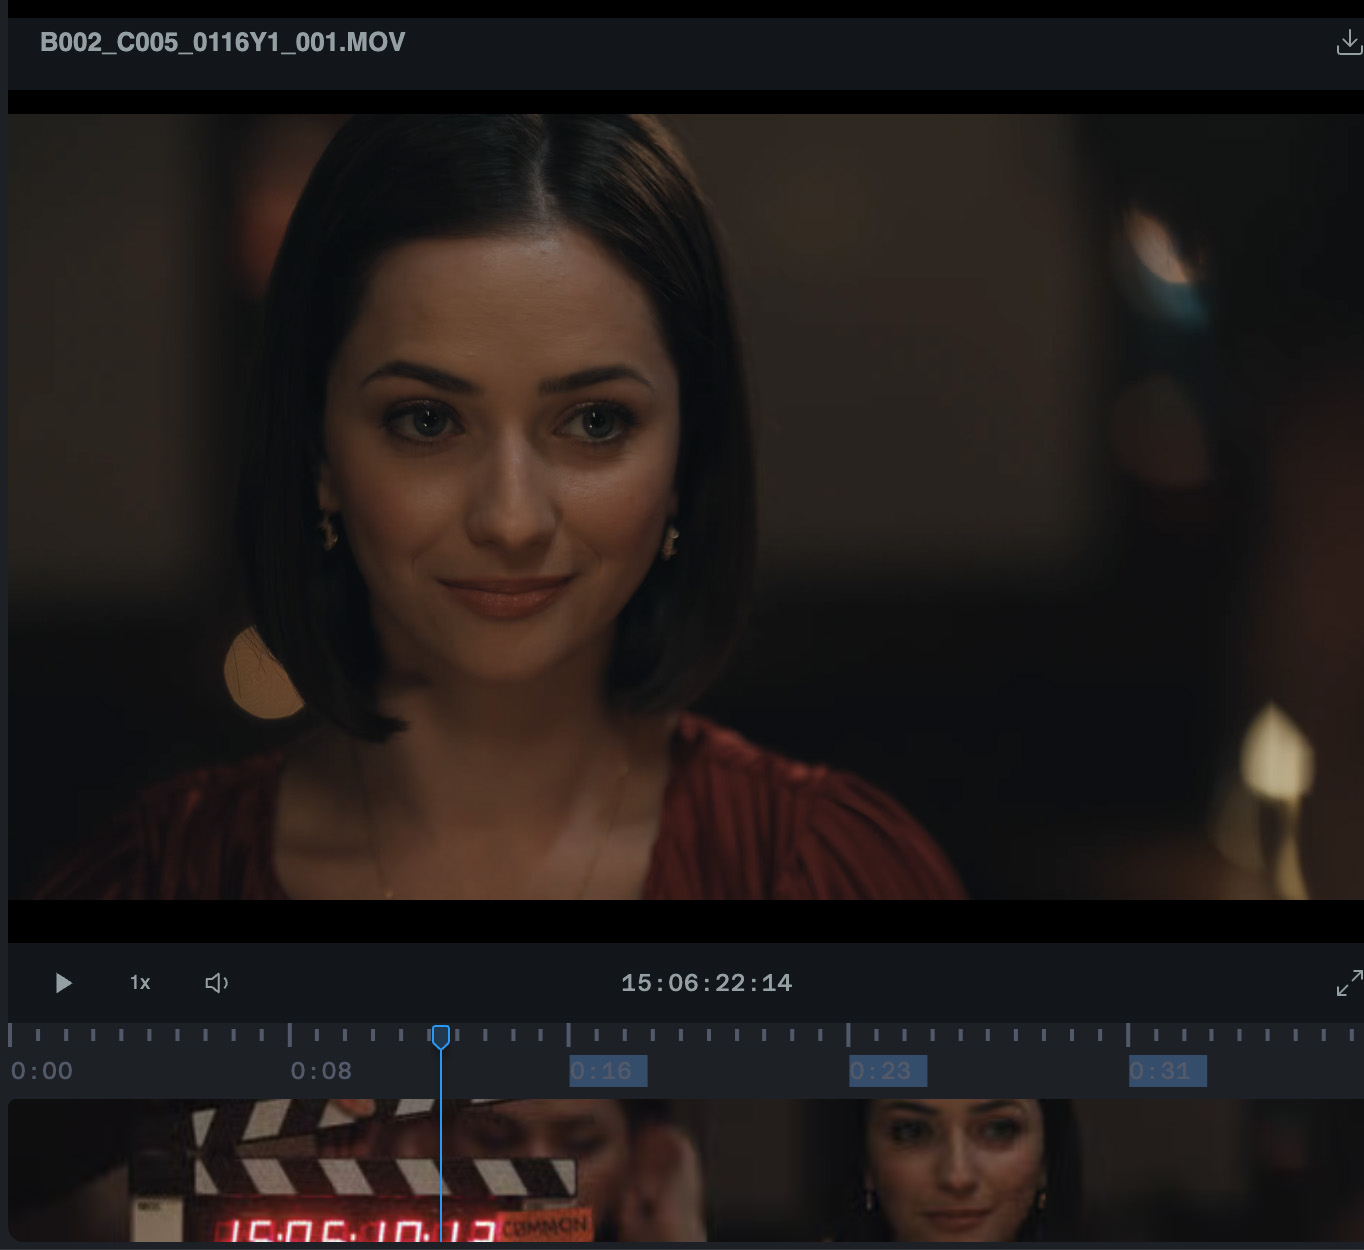Image resolution: width=1364 pixels, height=1250 pixels.
Task: Click the tall tick mark above 0:31
Action: (1128, 1034)
